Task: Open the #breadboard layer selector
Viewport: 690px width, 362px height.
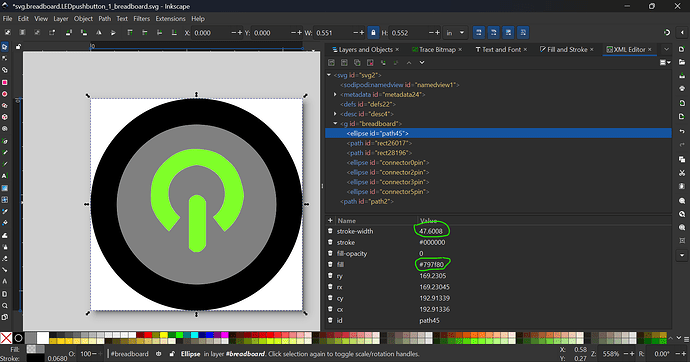Action: coord(130,354)
